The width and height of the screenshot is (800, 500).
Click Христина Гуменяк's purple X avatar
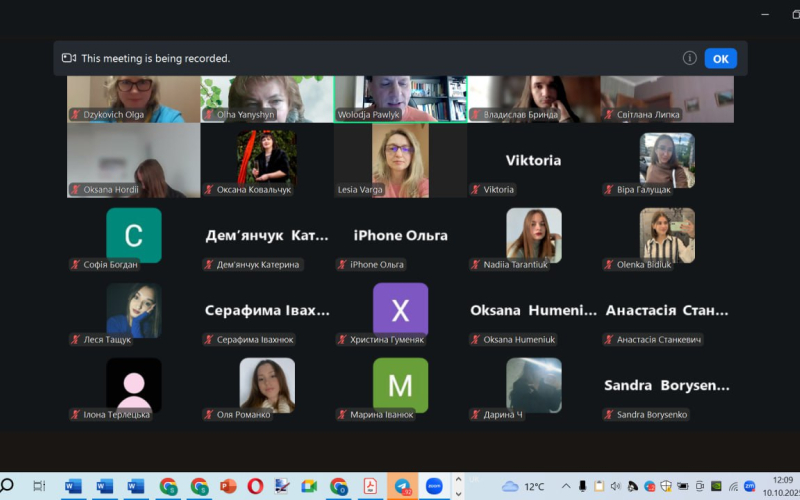pos(400,310)
